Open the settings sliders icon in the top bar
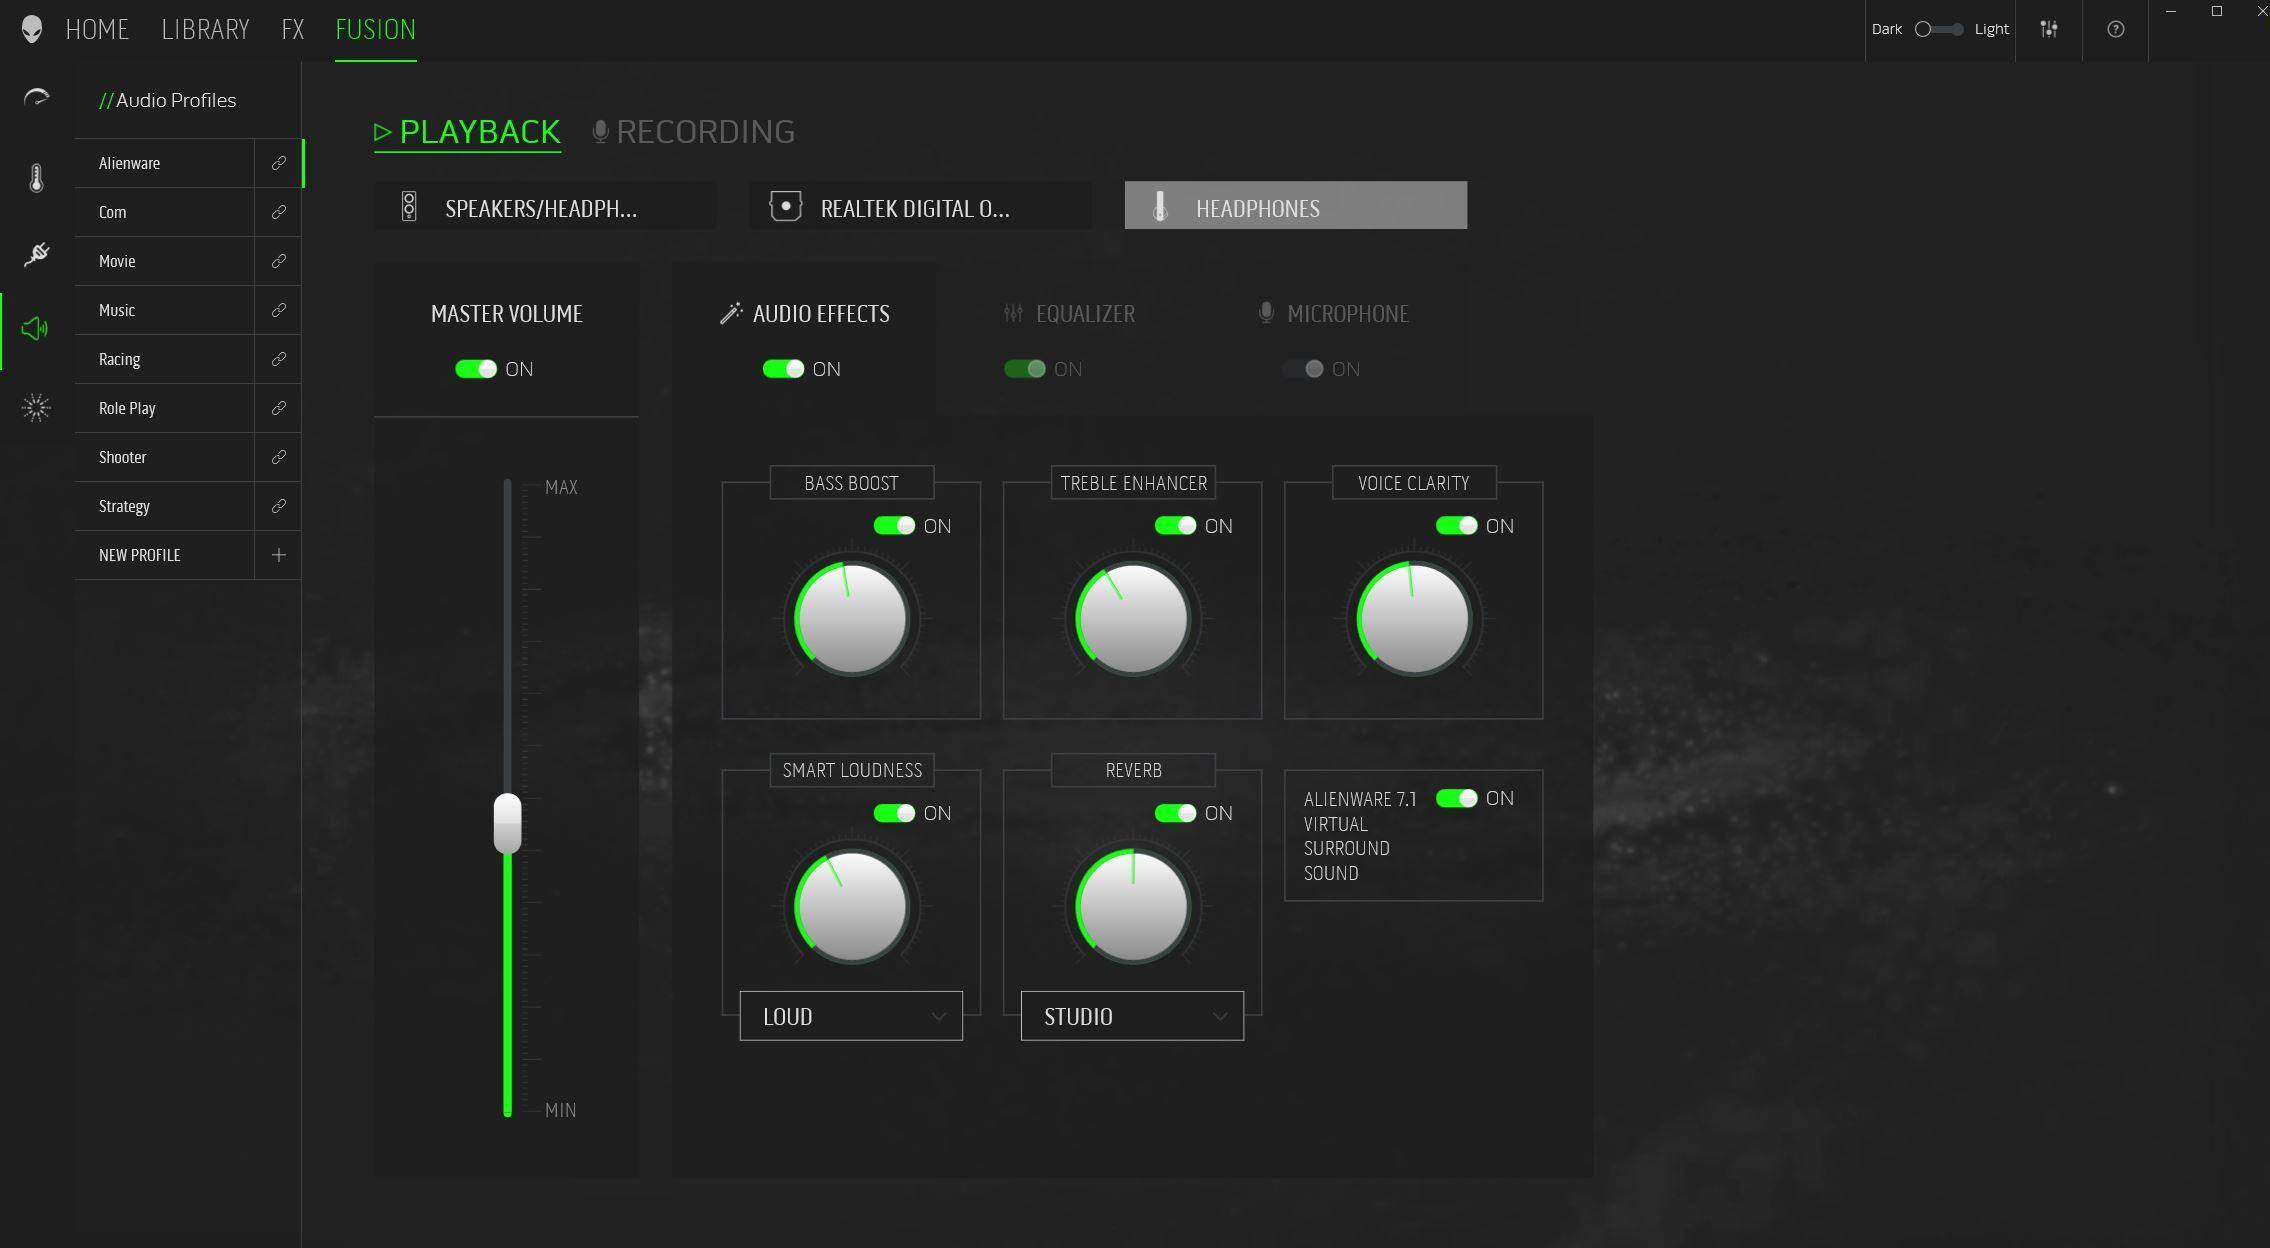Viewport: 2270px width, 1248px height. click(2048, 29)
